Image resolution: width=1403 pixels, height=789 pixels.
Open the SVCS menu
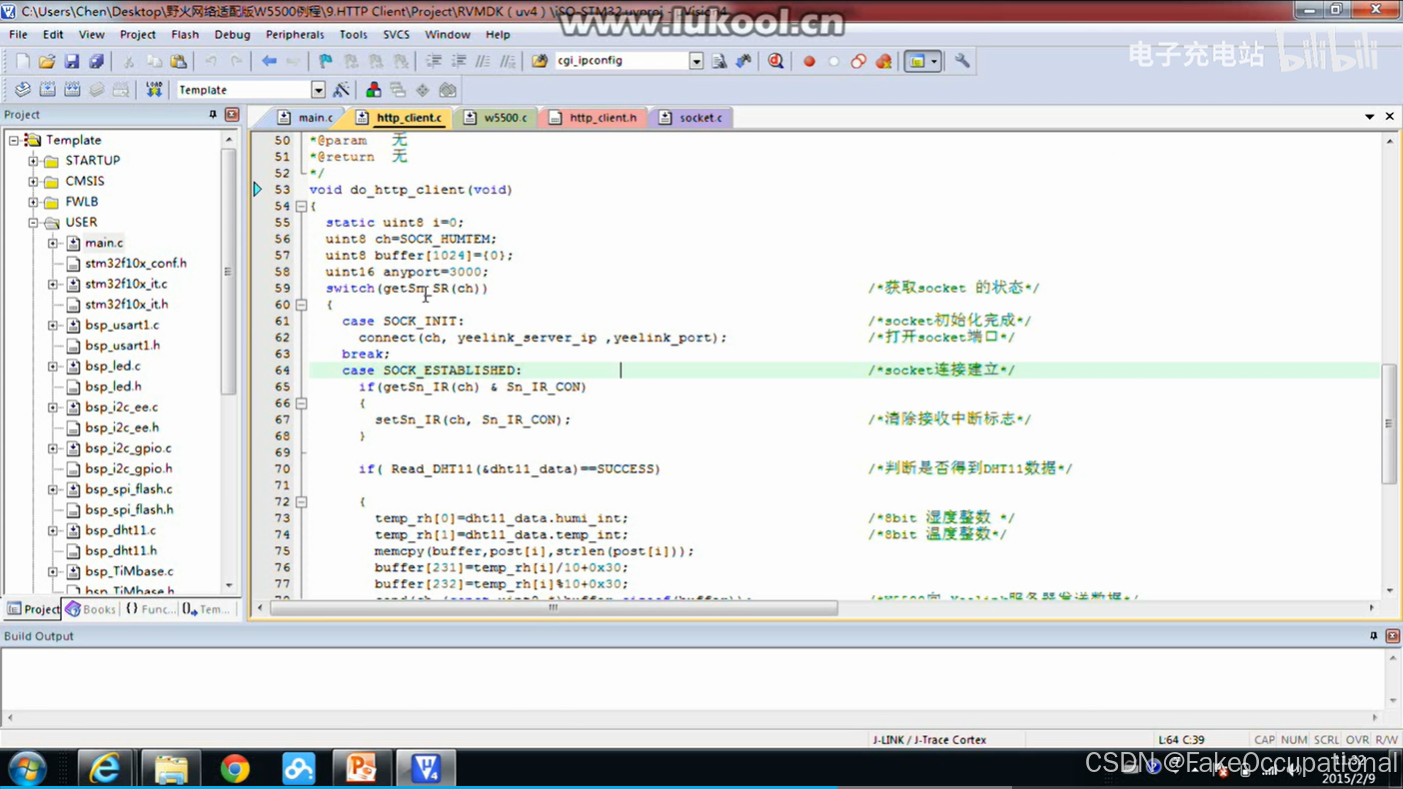tap(396, 34)
